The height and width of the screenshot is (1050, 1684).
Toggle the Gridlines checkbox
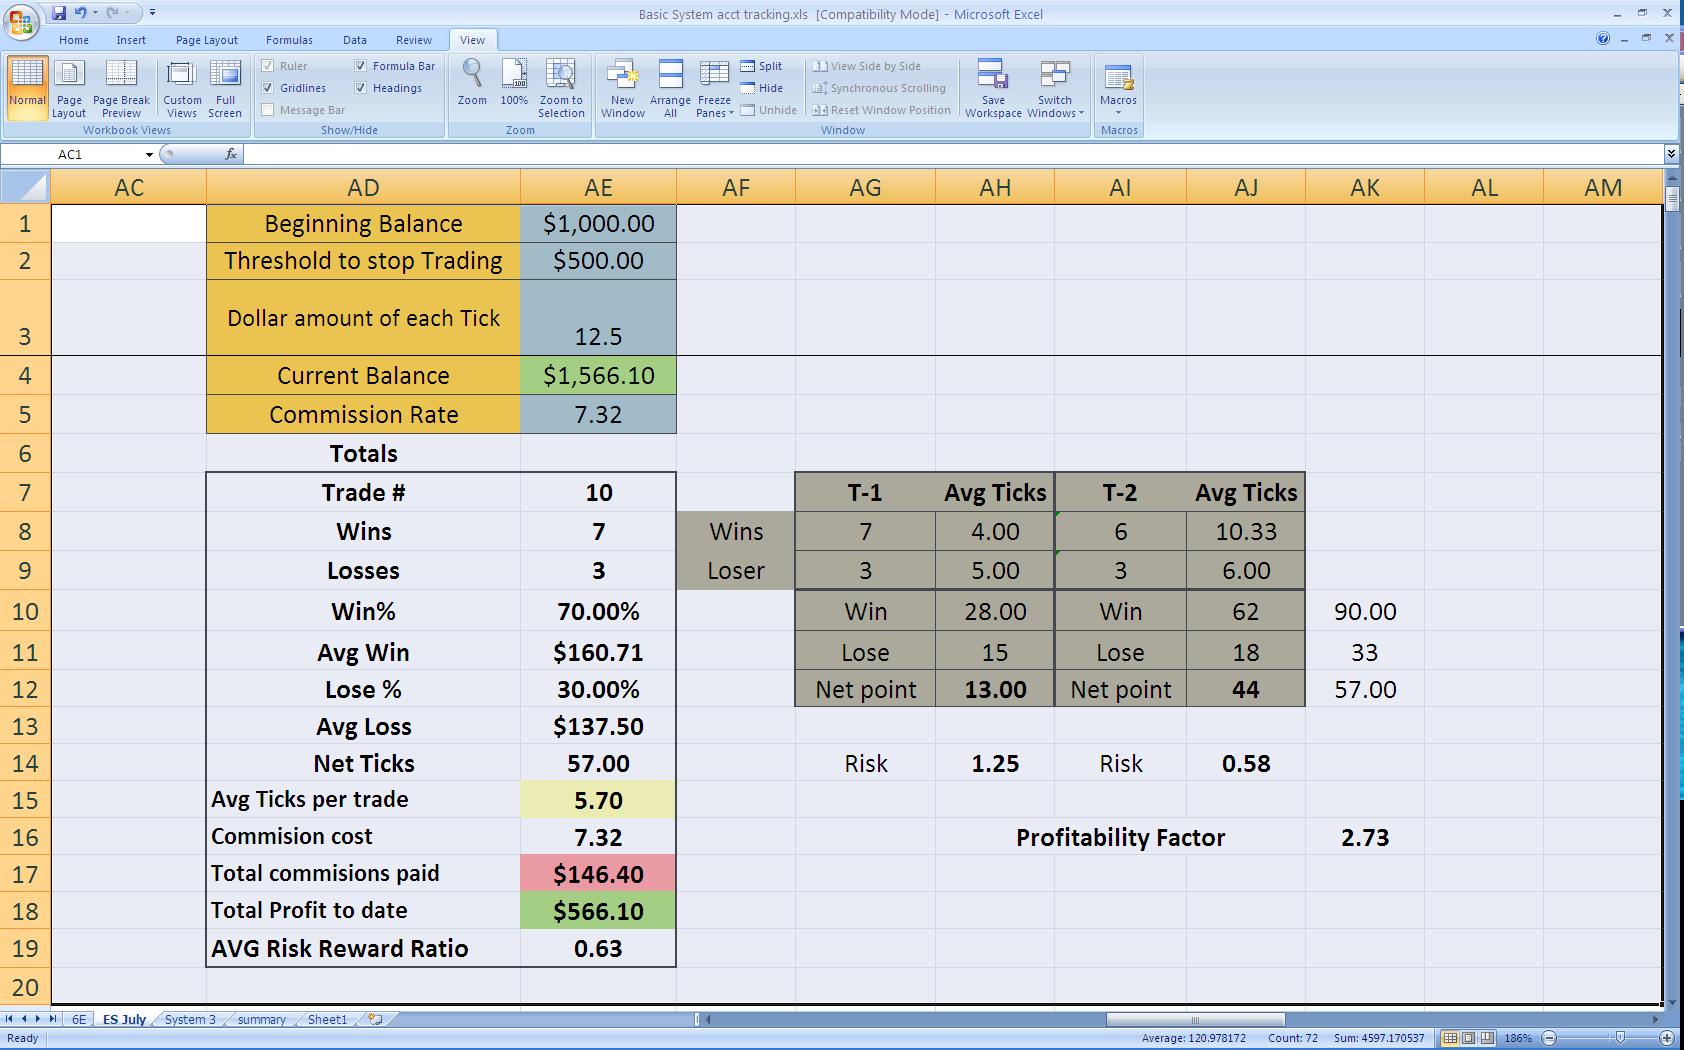click(268, 88)
